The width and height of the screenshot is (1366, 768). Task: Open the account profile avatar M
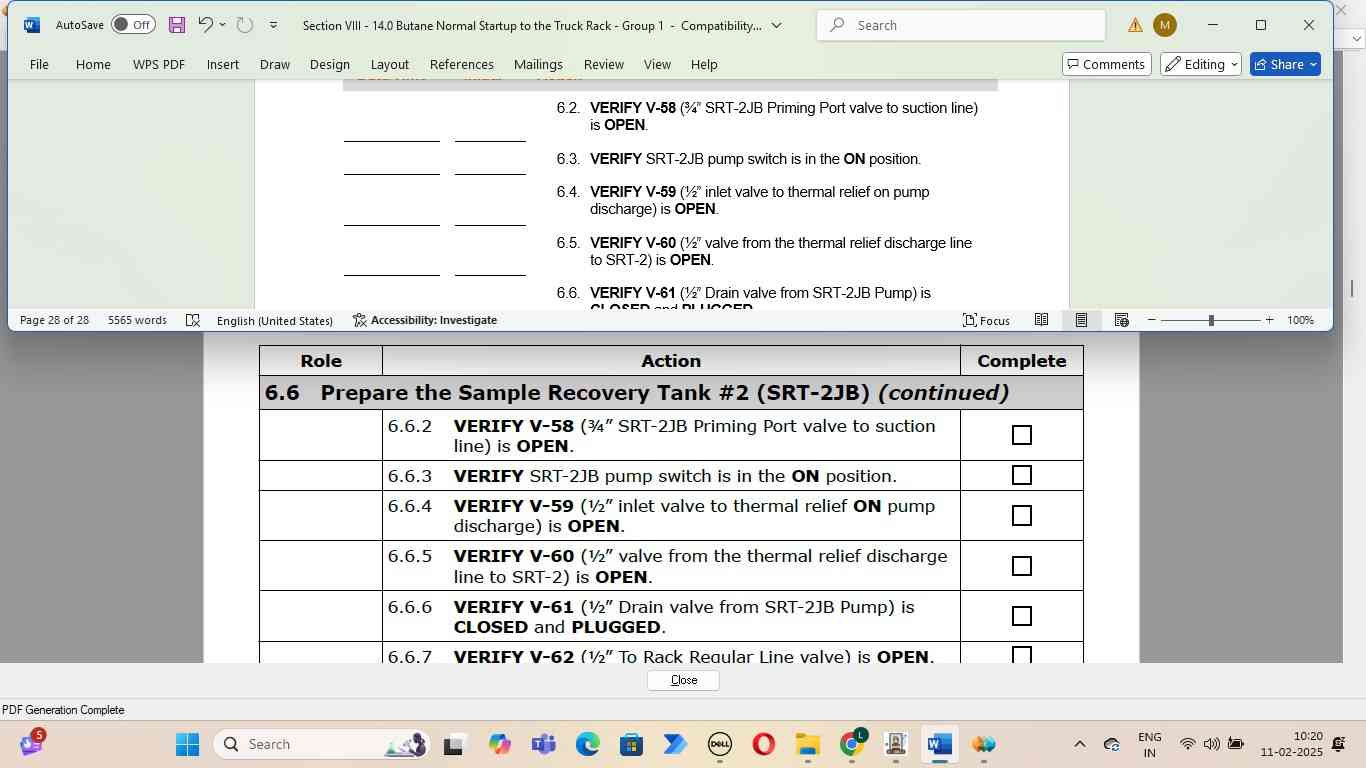pos(1165,25)
